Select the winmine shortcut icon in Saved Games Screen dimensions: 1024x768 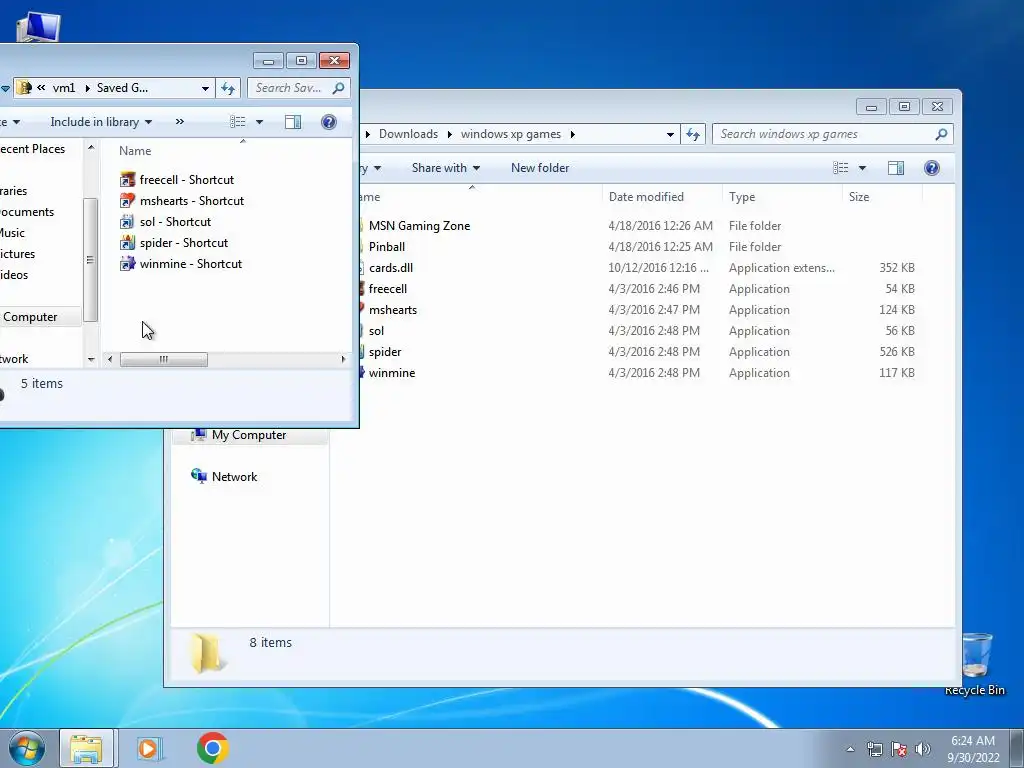point(127,263)
